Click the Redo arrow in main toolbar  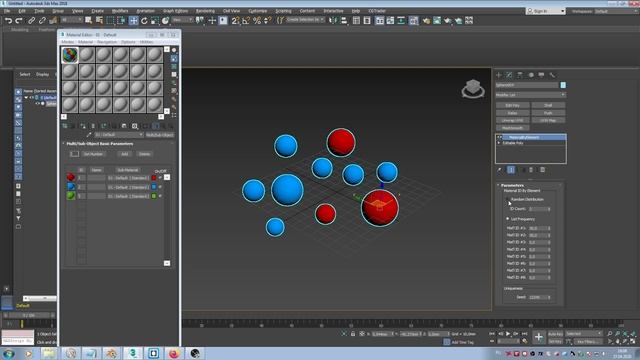[19, 20]
